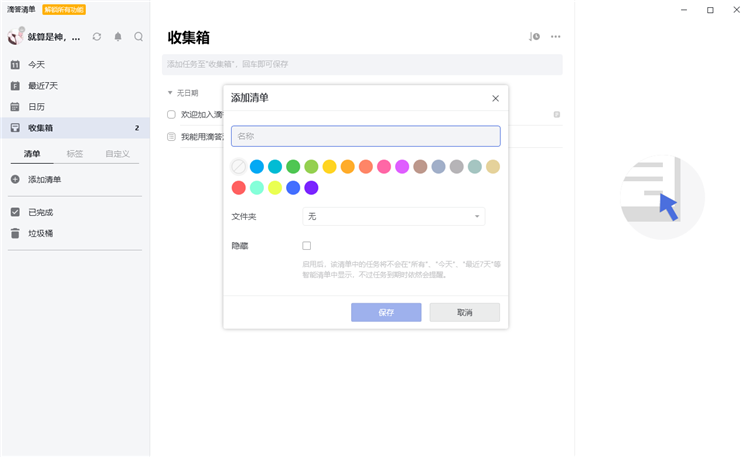Pick the teal cyan color swatch
This screenshot has height=457, width=750.
coord(275,167)
